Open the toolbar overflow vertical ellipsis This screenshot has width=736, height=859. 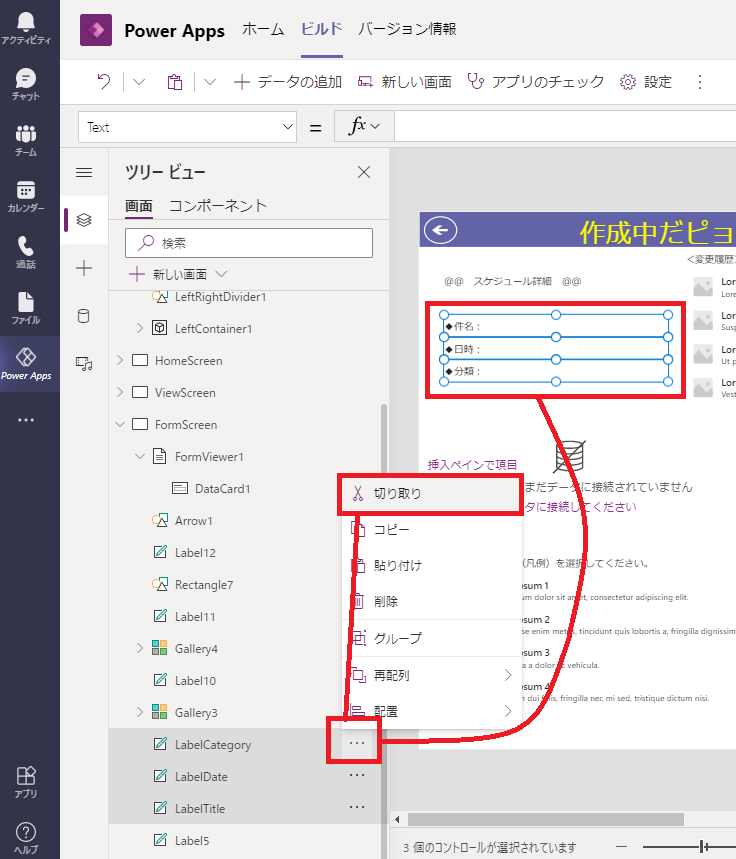pyautogui.click(x=700, y=82)
